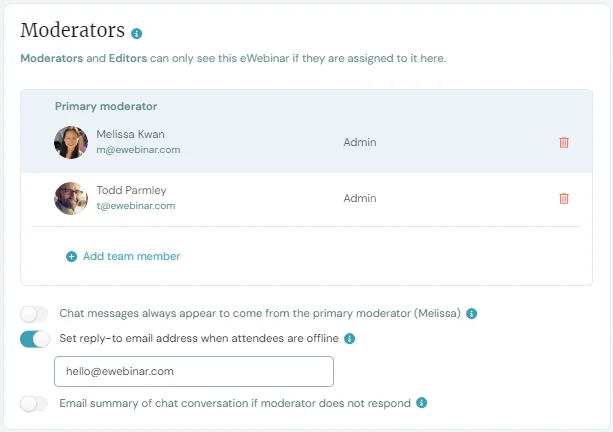613x432 pixels.
Task: Click Todd Parmley's profile photo
Action: point(71,198)
